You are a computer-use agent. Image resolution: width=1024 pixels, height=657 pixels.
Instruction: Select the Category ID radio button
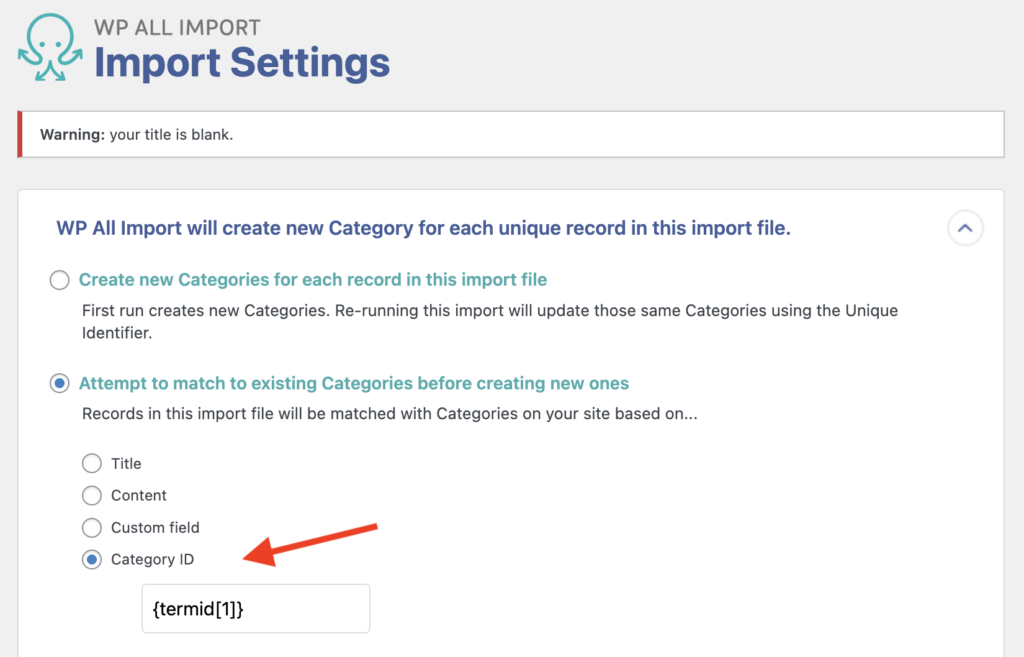coord(91,559)
